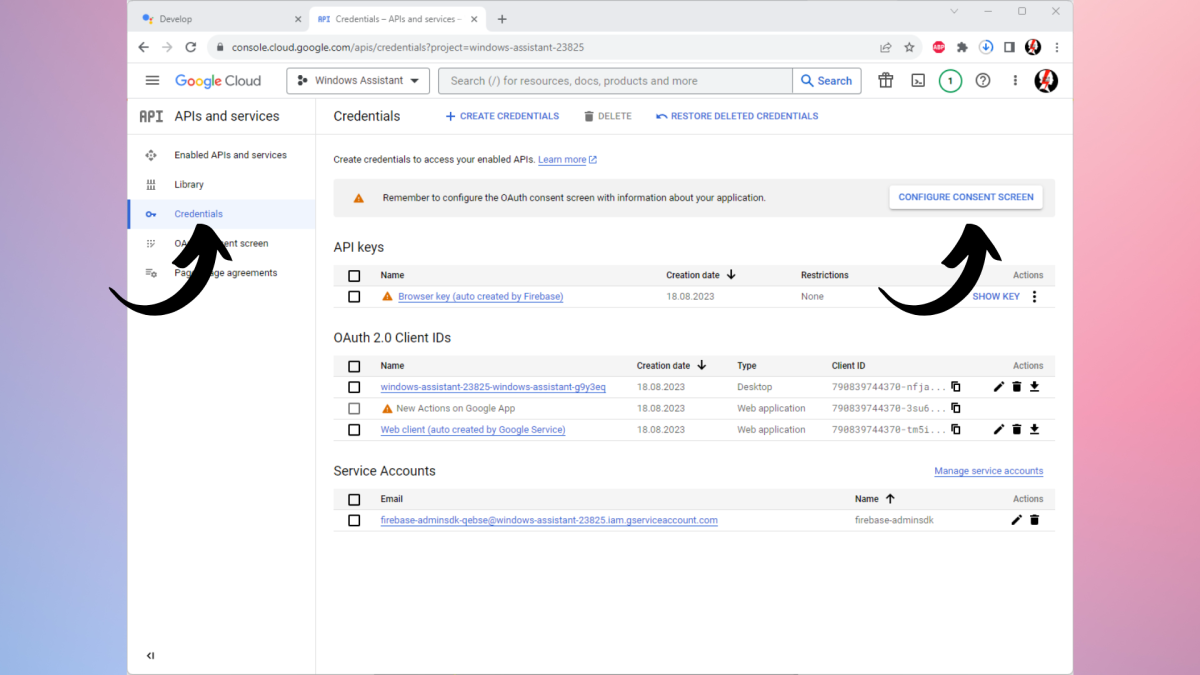Download JSON for windows-assistant-23825 desktop client

pos(1034,387)
